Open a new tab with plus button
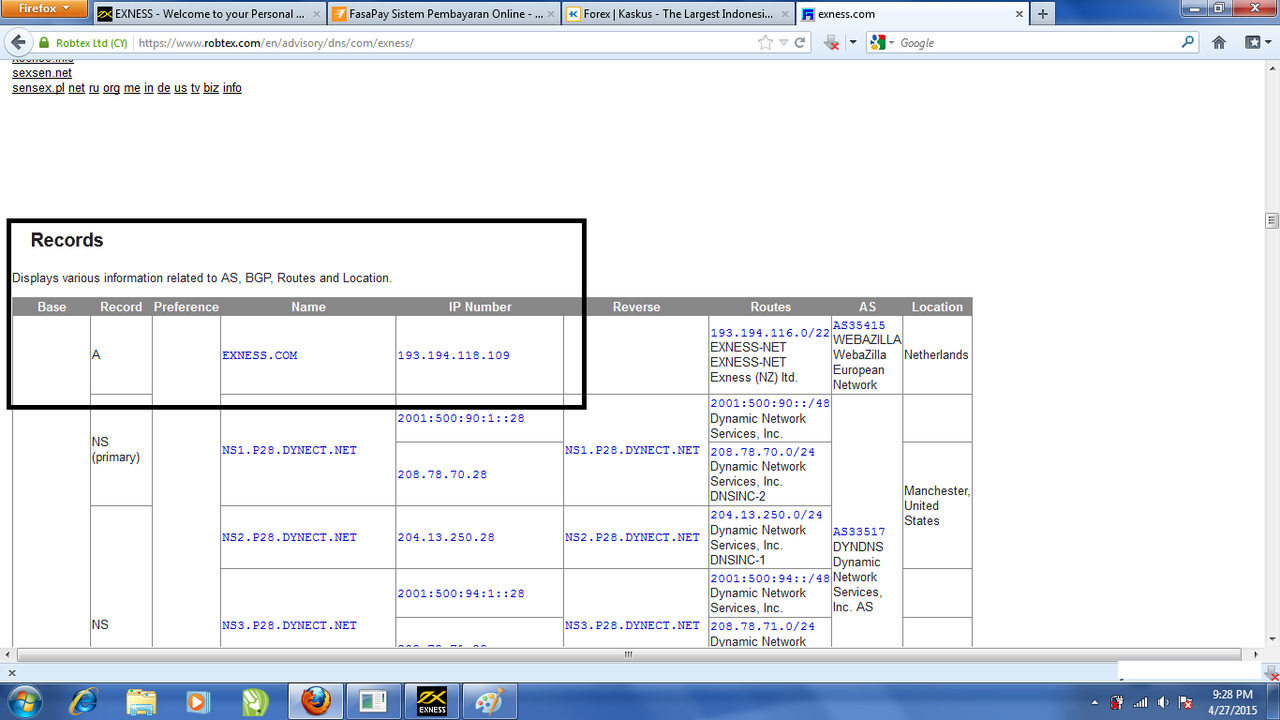The width and height of the screenshot is (1280, 720). coord(1042,14)
